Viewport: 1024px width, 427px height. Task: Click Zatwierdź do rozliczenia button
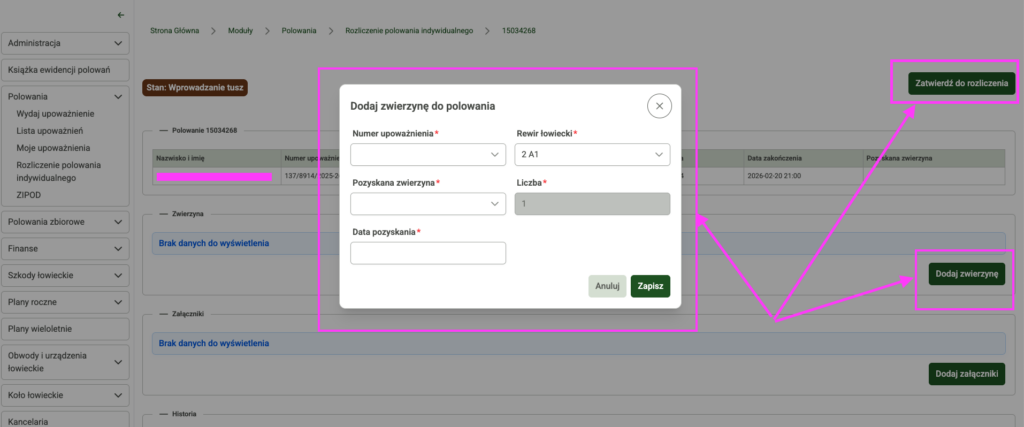[961, 83]
